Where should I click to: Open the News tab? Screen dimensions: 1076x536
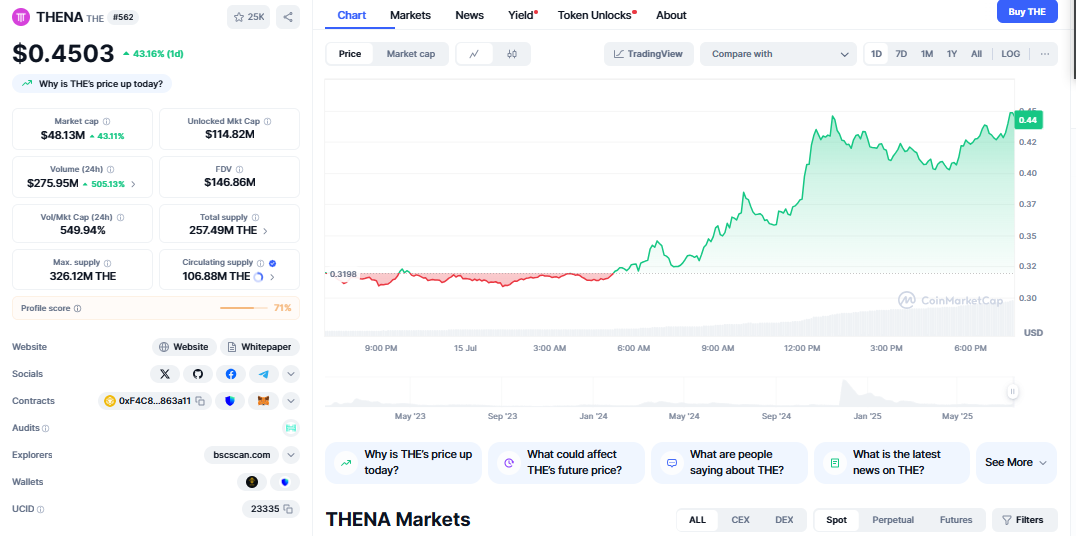click(469, 15)
